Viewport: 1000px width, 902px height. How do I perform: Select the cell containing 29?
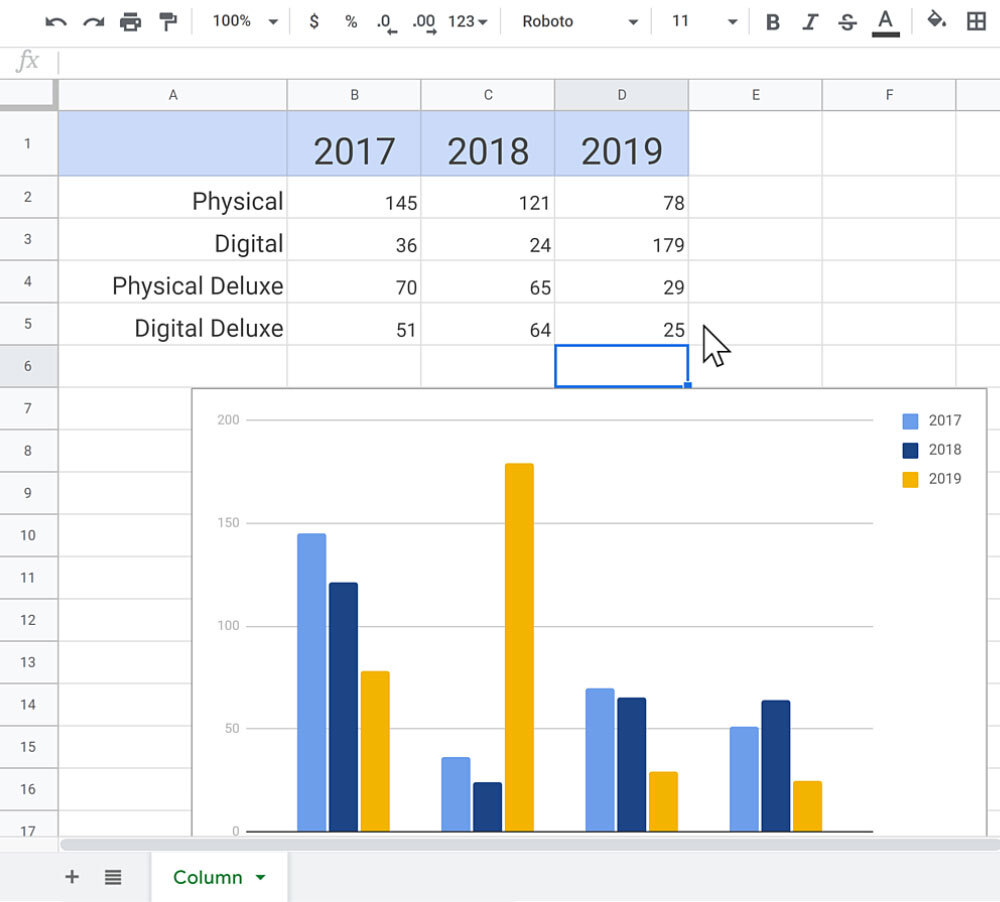click(x=622, y=282)
